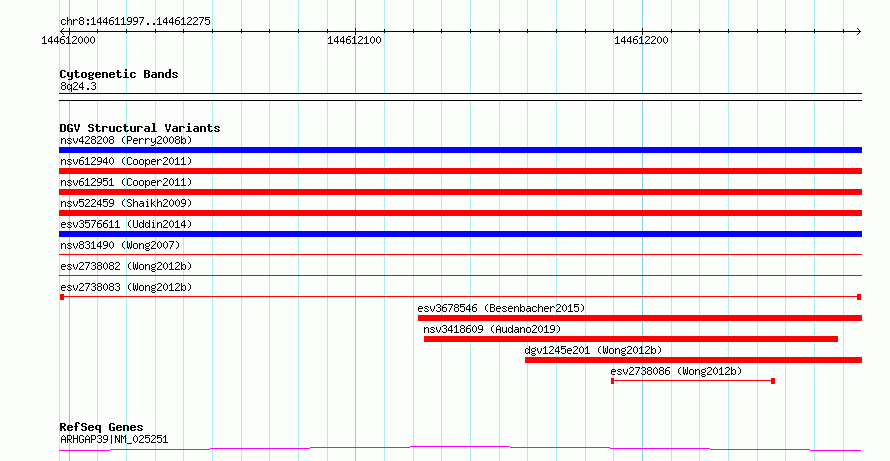Viewport: 890px width, 461px height.
Task: Click the thin esv2738086 variant line
Action: point(693,381)
